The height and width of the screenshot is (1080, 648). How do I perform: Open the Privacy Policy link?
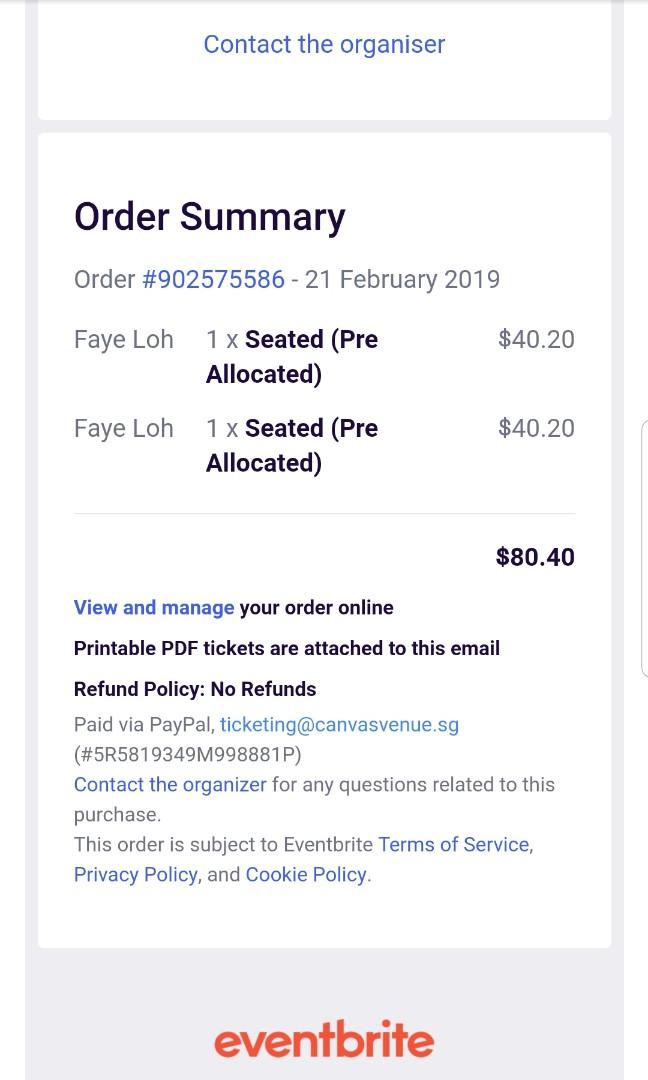(136, 875)
